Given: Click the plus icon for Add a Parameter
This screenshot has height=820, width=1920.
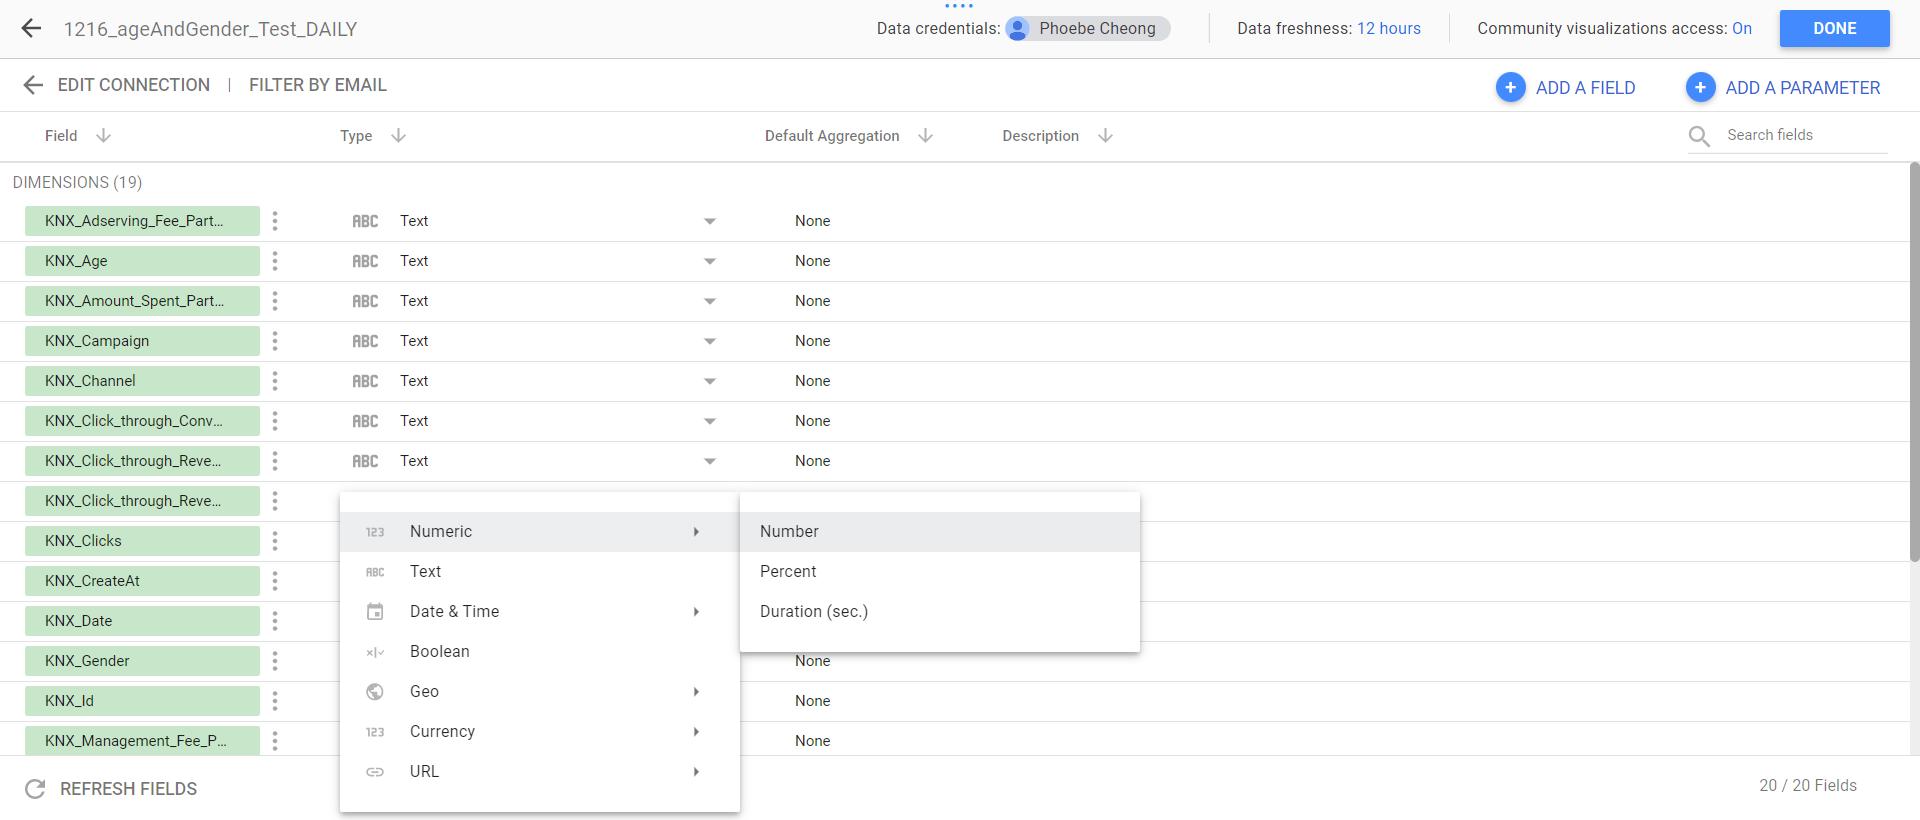Looking at the screenshot, I should click(x=1700, y=88).
